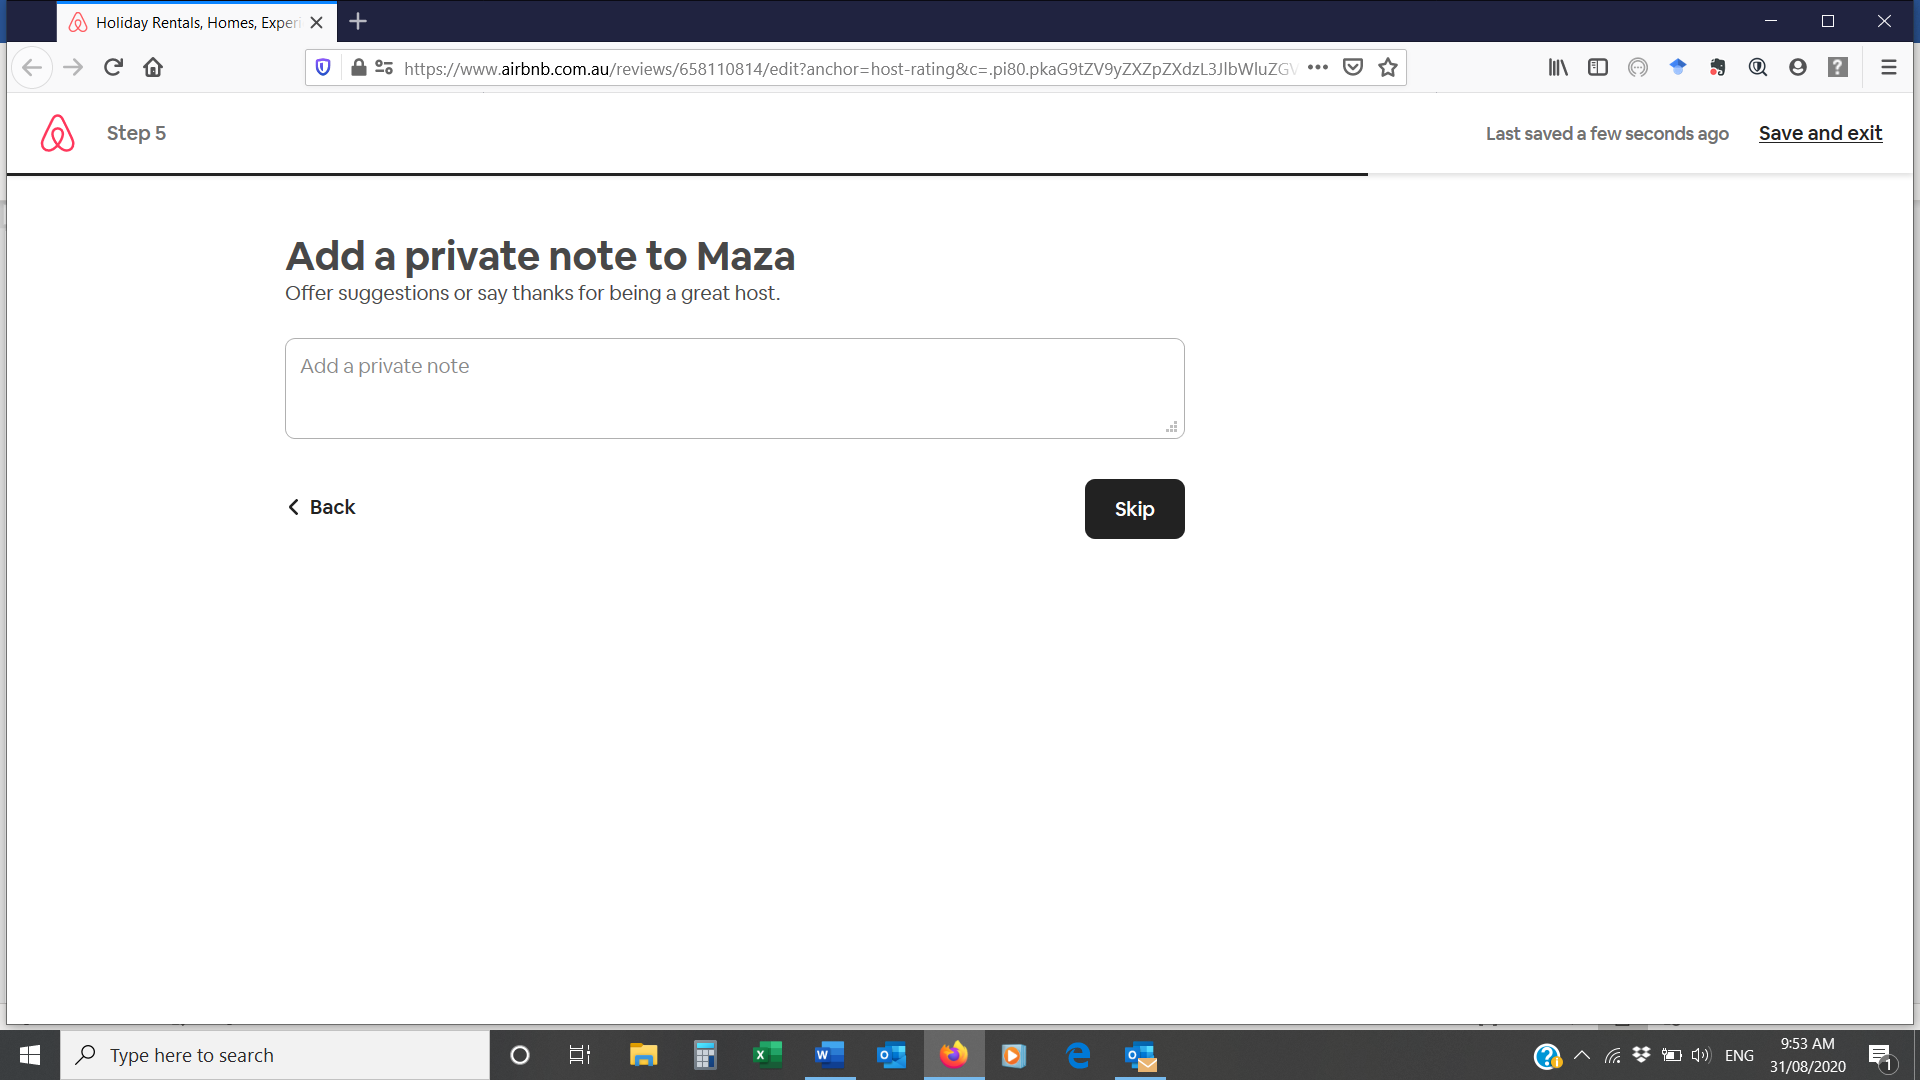Open page actions three-dot menu
This screenshot has height=1080, width=1920.
pyautogui.click(x=1318, y=67)
